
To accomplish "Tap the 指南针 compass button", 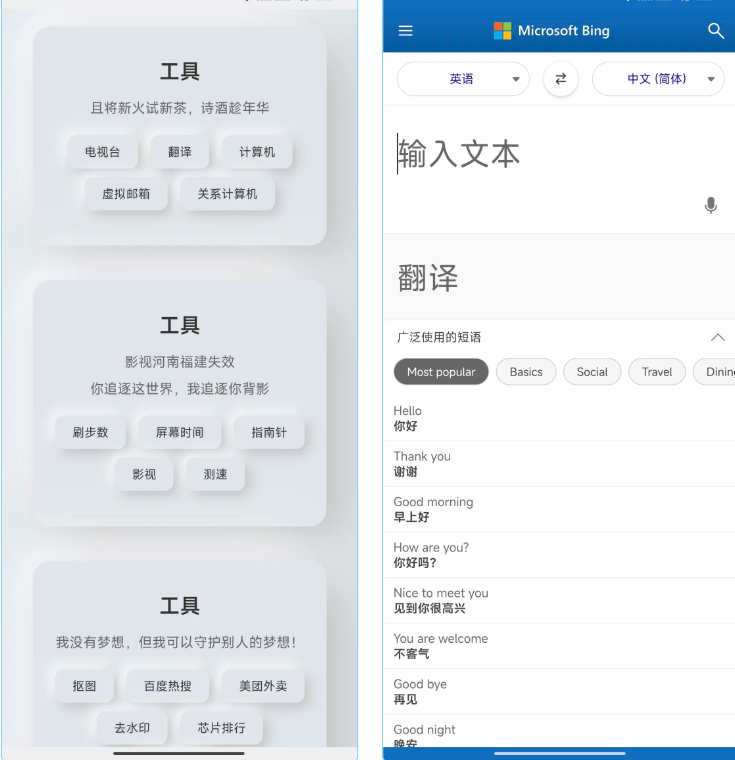I will pos(268,433).
